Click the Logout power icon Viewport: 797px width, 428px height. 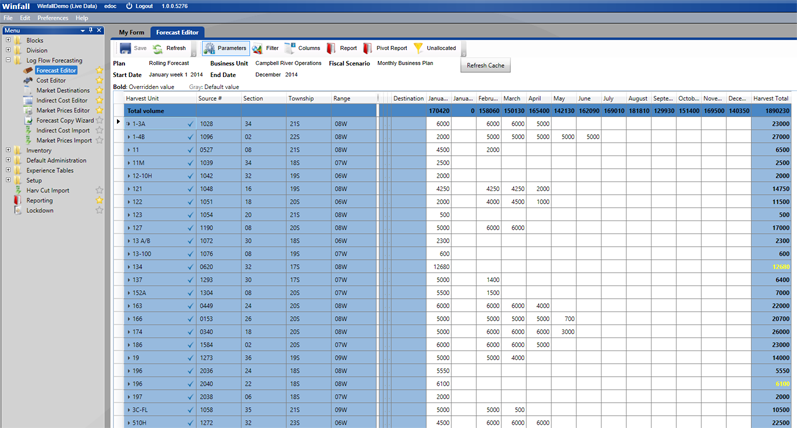click(x=129, y=6)
